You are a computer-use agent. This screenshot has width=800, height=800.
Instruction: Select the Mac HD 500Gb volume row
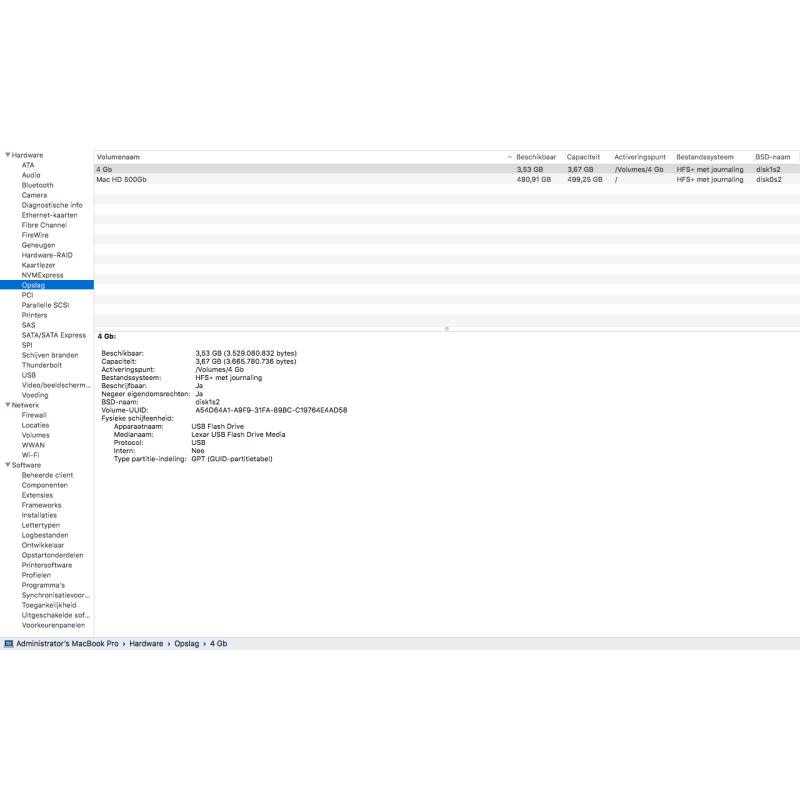(x=447, y=180)
